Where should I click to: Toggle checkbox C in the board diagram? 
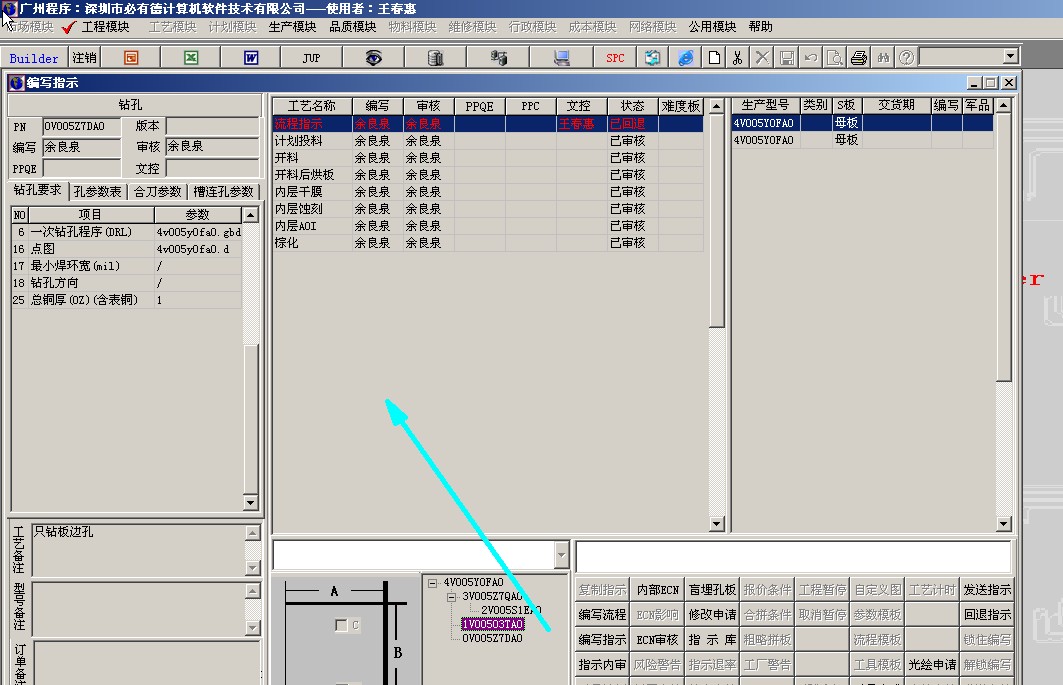tap(341, 625)
